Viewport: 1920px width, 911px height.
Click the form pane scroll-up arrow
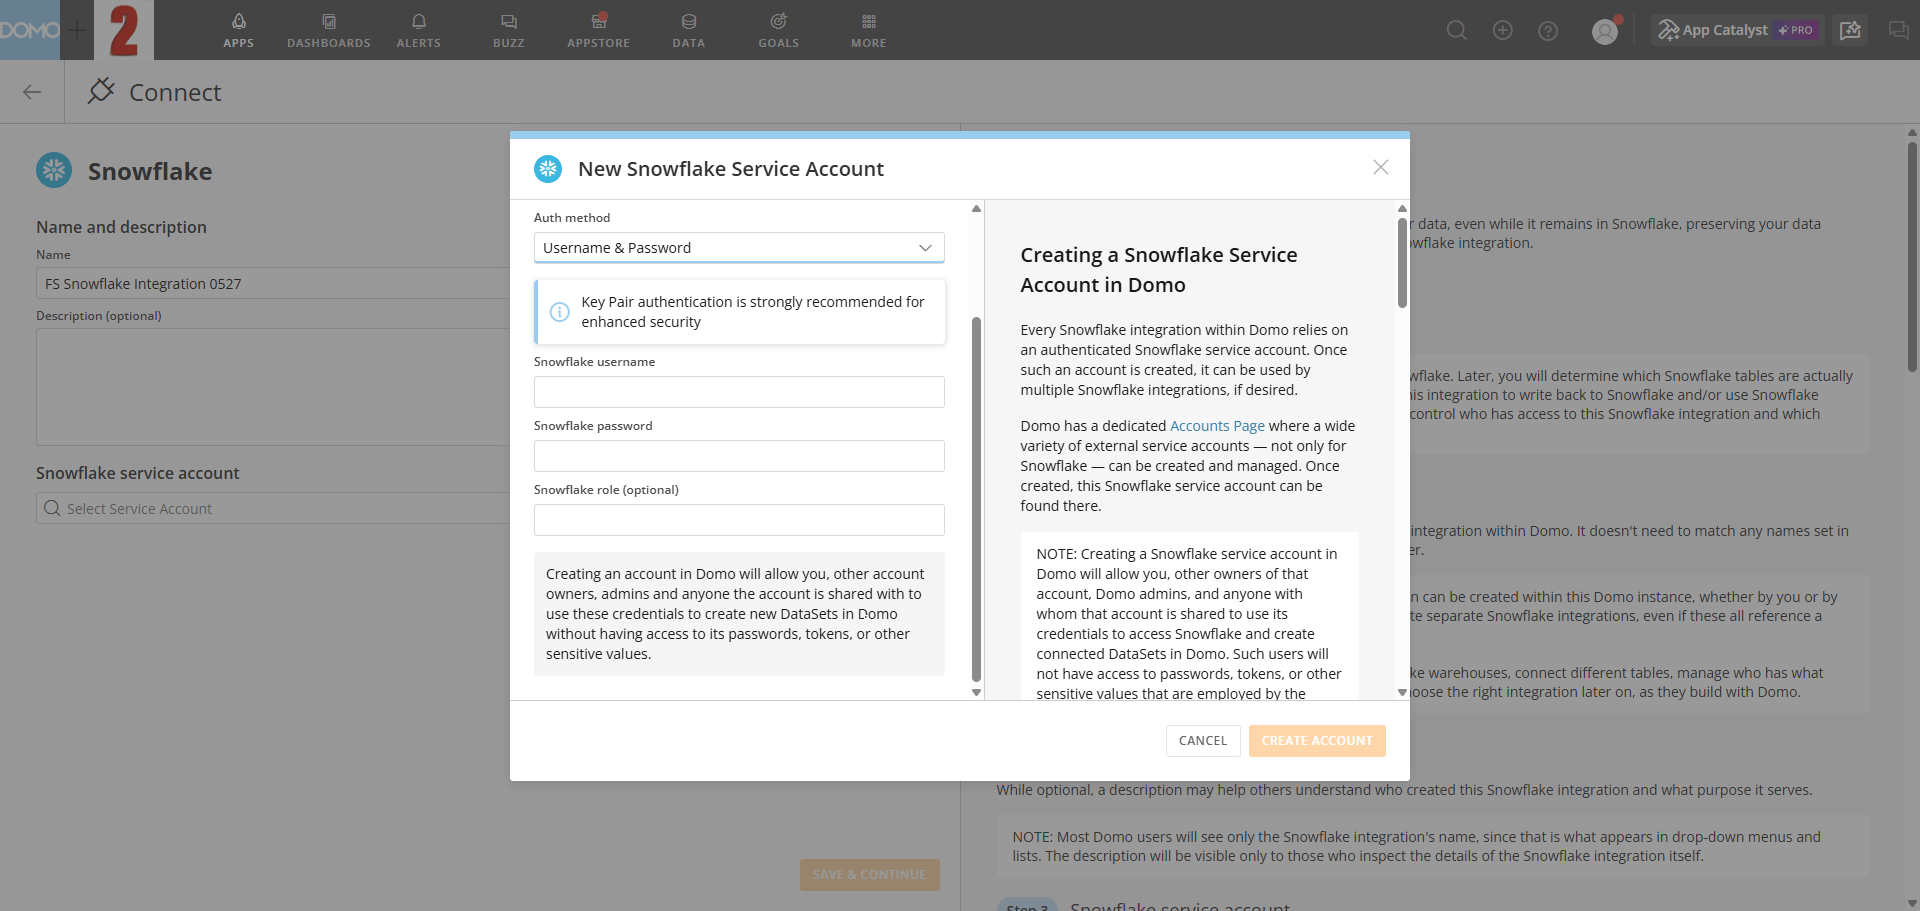pos(976,208)
